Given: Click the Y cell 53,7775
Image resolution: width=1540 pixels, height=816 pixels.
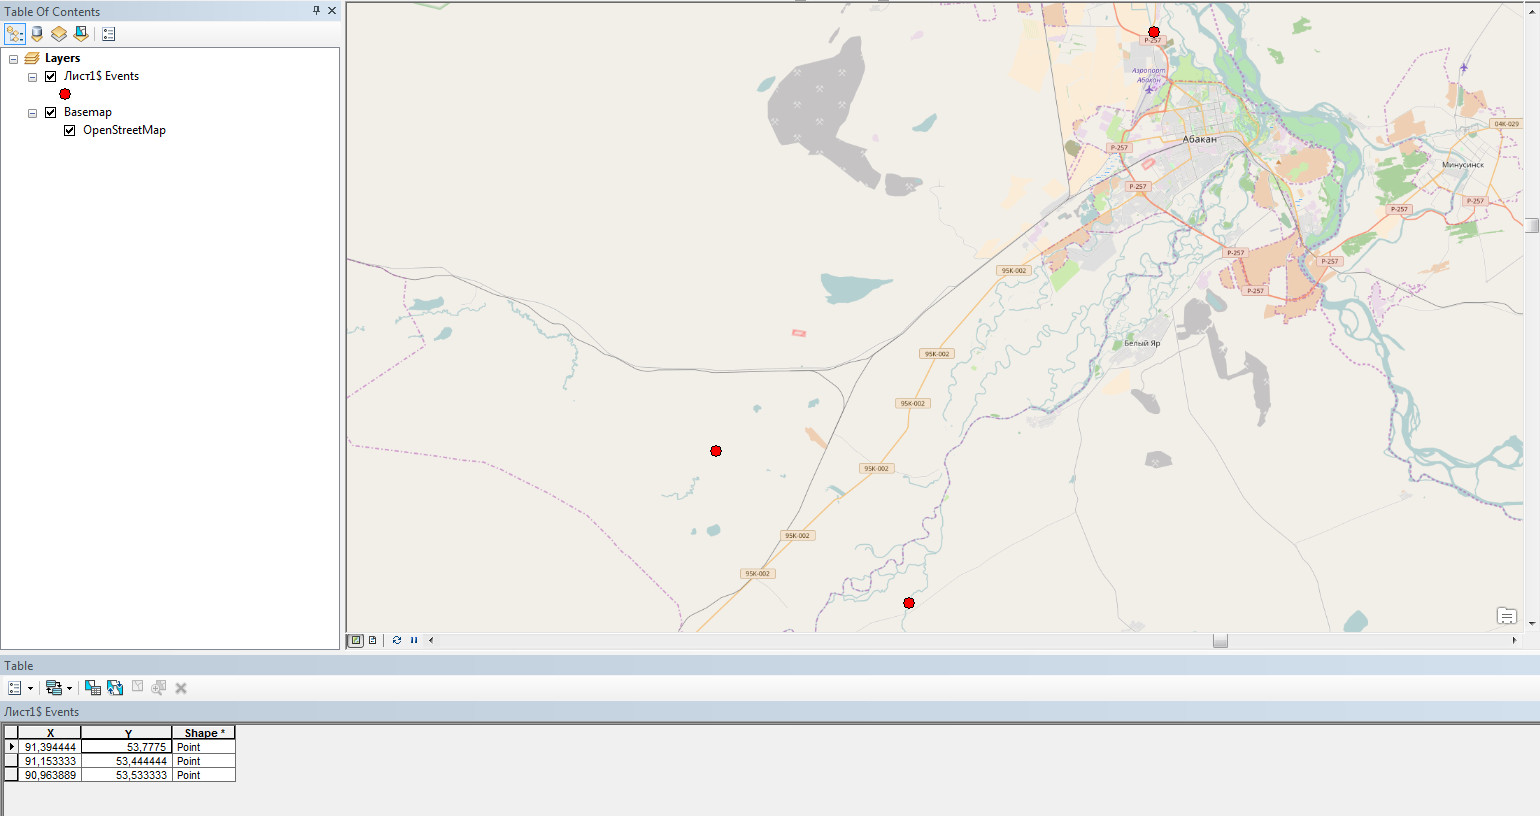Looking at the screenshot, I should tap(127, 747).
